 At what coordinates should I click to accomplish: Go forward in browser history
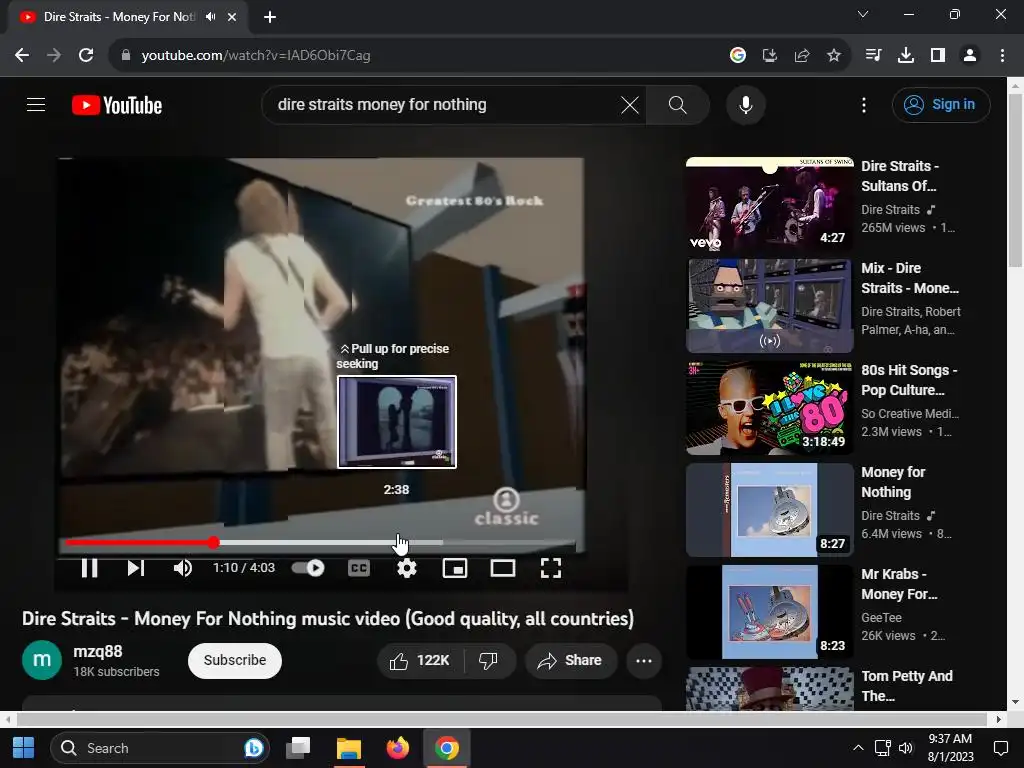[54, 56]
